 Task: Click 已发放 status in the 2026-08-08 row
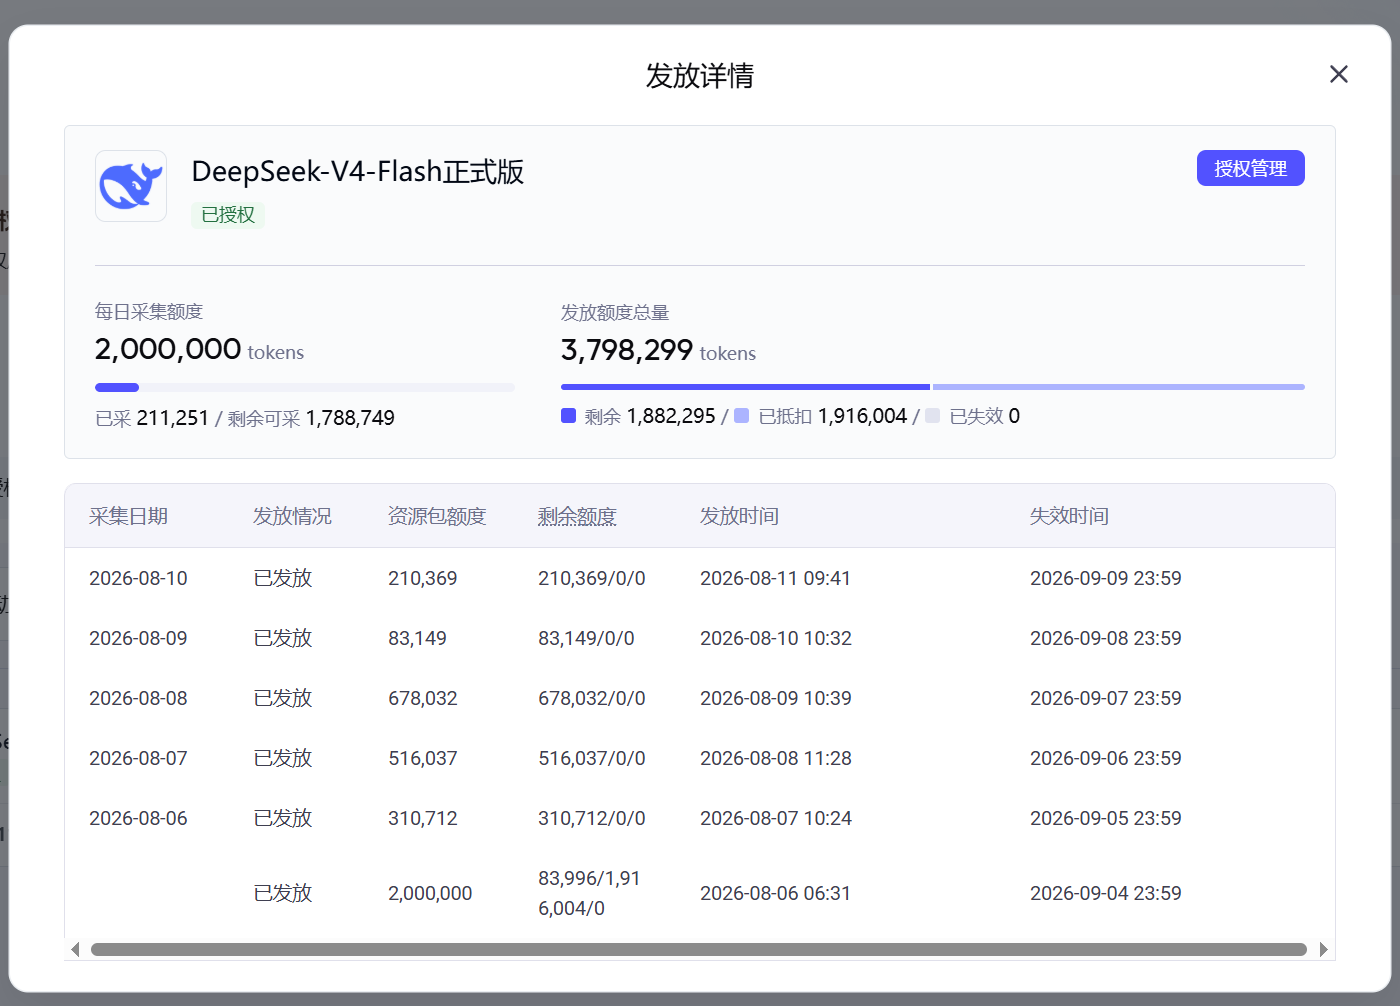point(283,698)
